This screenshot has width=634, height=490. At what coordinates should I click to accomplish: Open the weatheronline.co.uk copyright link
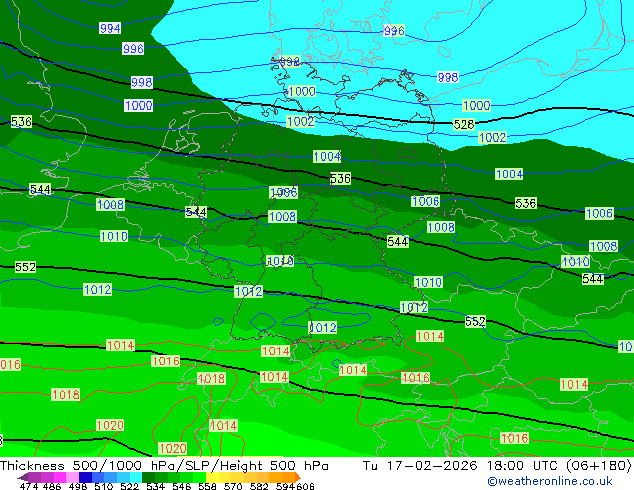pos(550,481)
